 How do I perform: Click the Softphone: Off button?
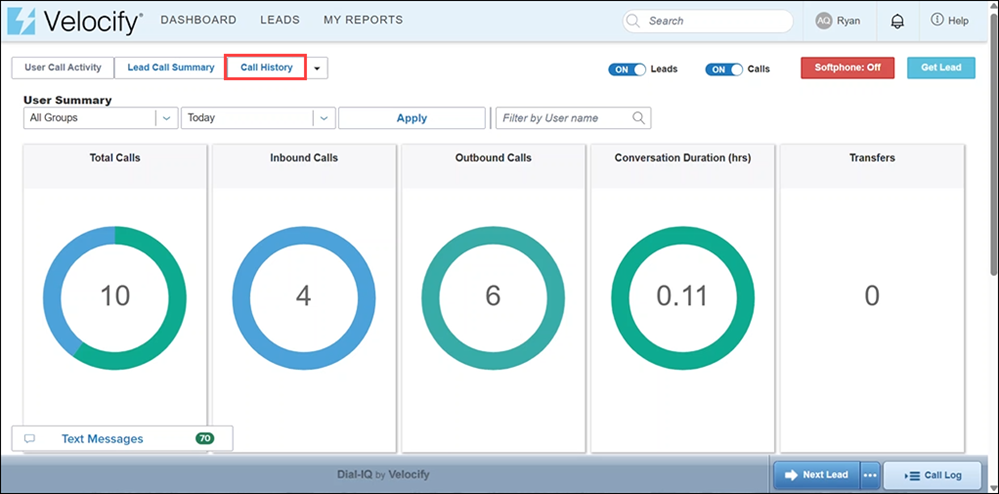847,68
